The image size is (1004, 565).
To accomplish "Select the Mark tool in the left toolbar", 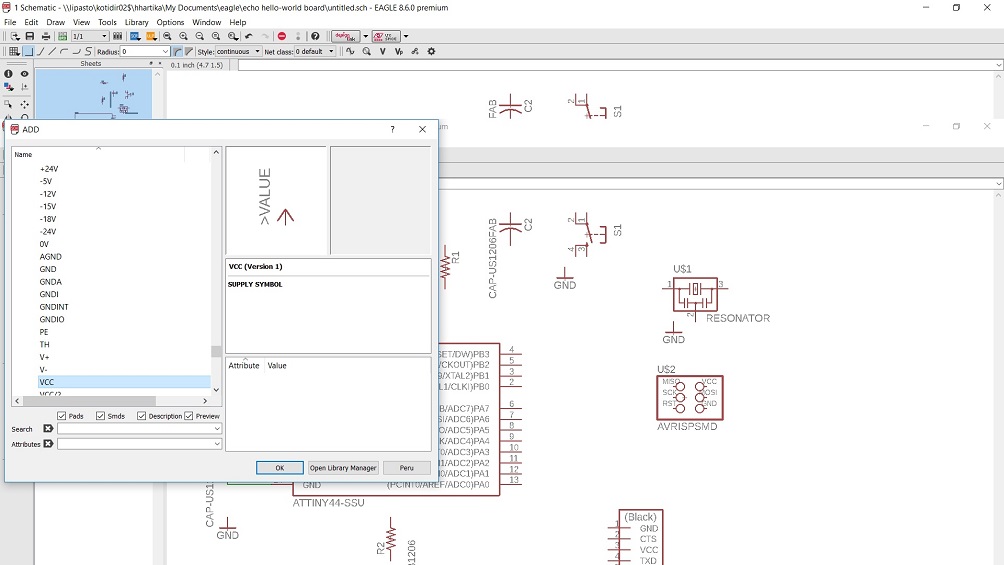I will pyautogui.click(x=24, y=87).
